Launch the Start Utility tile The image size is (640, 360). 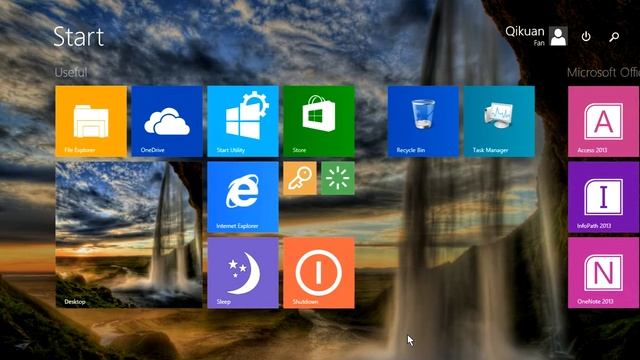pos(243,121)
